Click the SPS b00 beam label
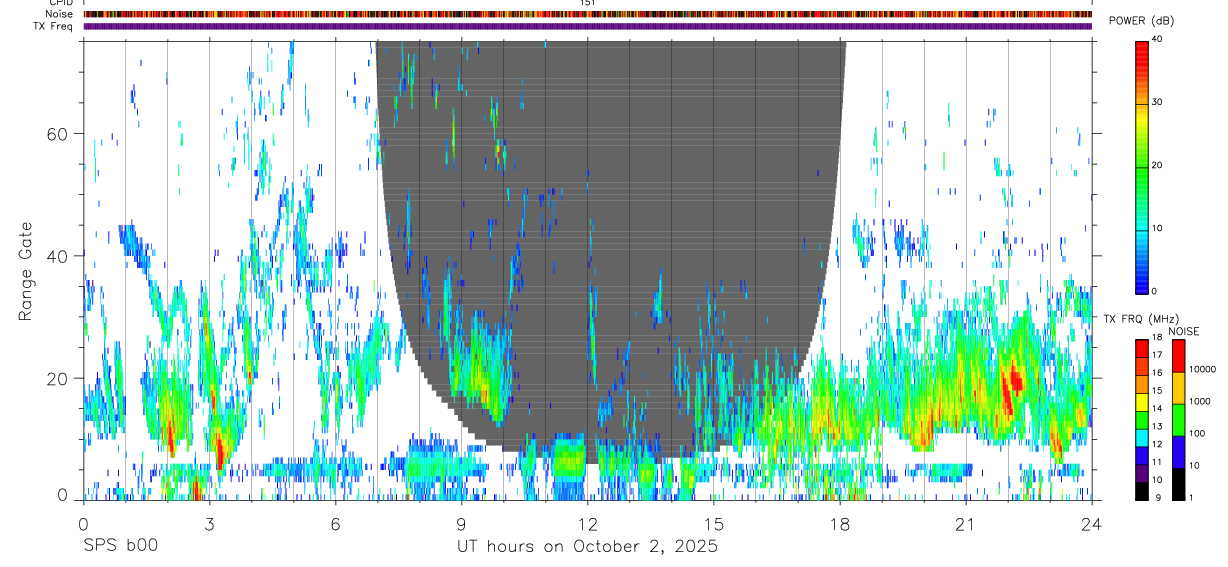 [x=120, y=546]
